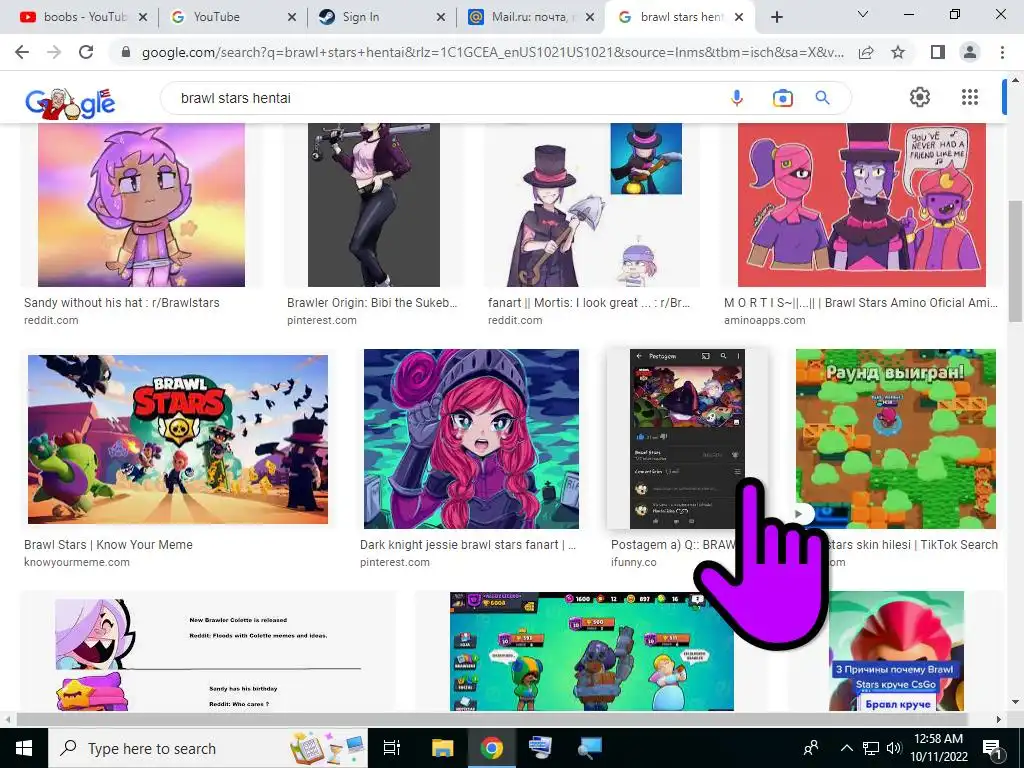The width and height of the screenshot is (1024, 768).
Task: Open the volume control in tray
Action: [x=894, y=748]
